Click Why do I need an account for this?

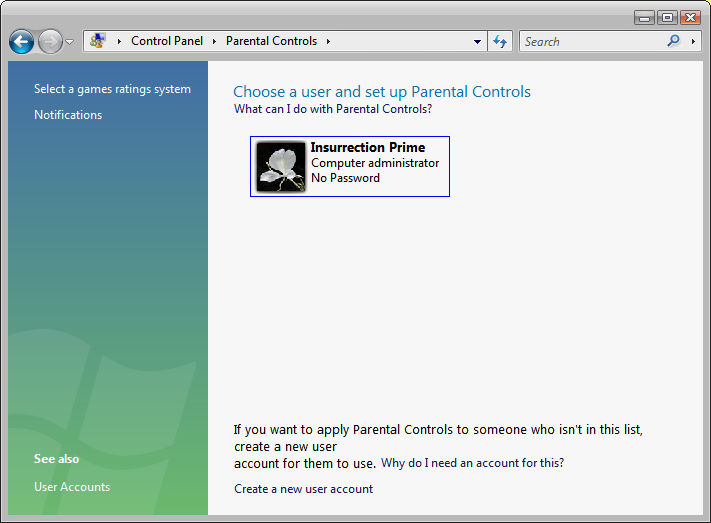472,463
